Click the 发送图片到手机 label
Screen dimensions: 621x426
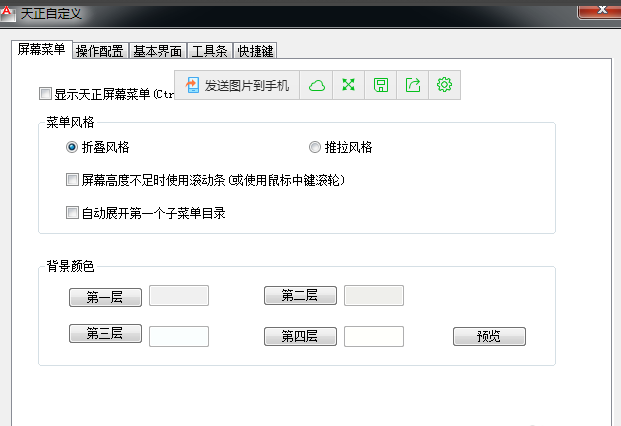point(247,86)
